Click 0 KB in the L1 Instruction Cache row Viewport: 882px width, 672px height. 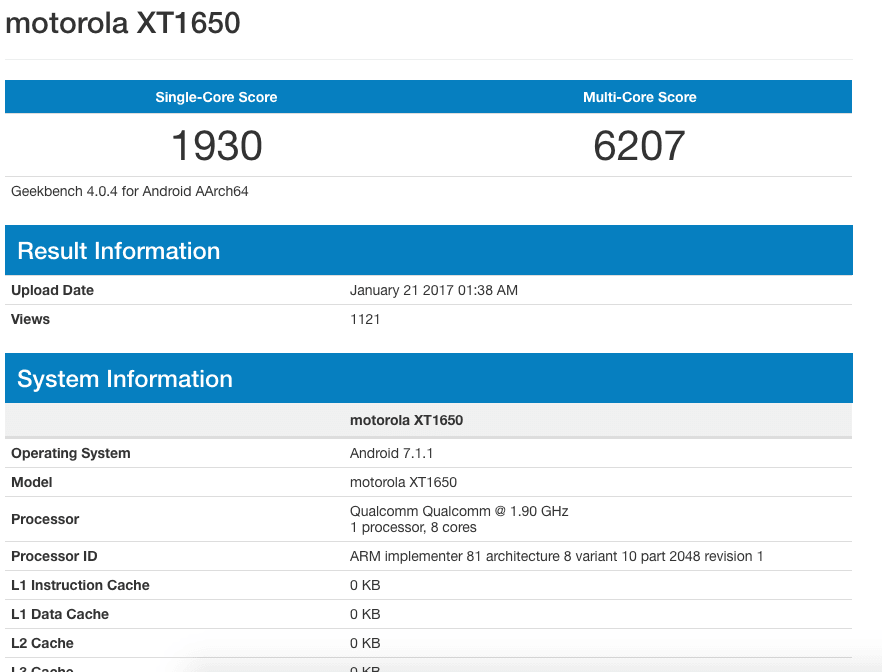365,585
